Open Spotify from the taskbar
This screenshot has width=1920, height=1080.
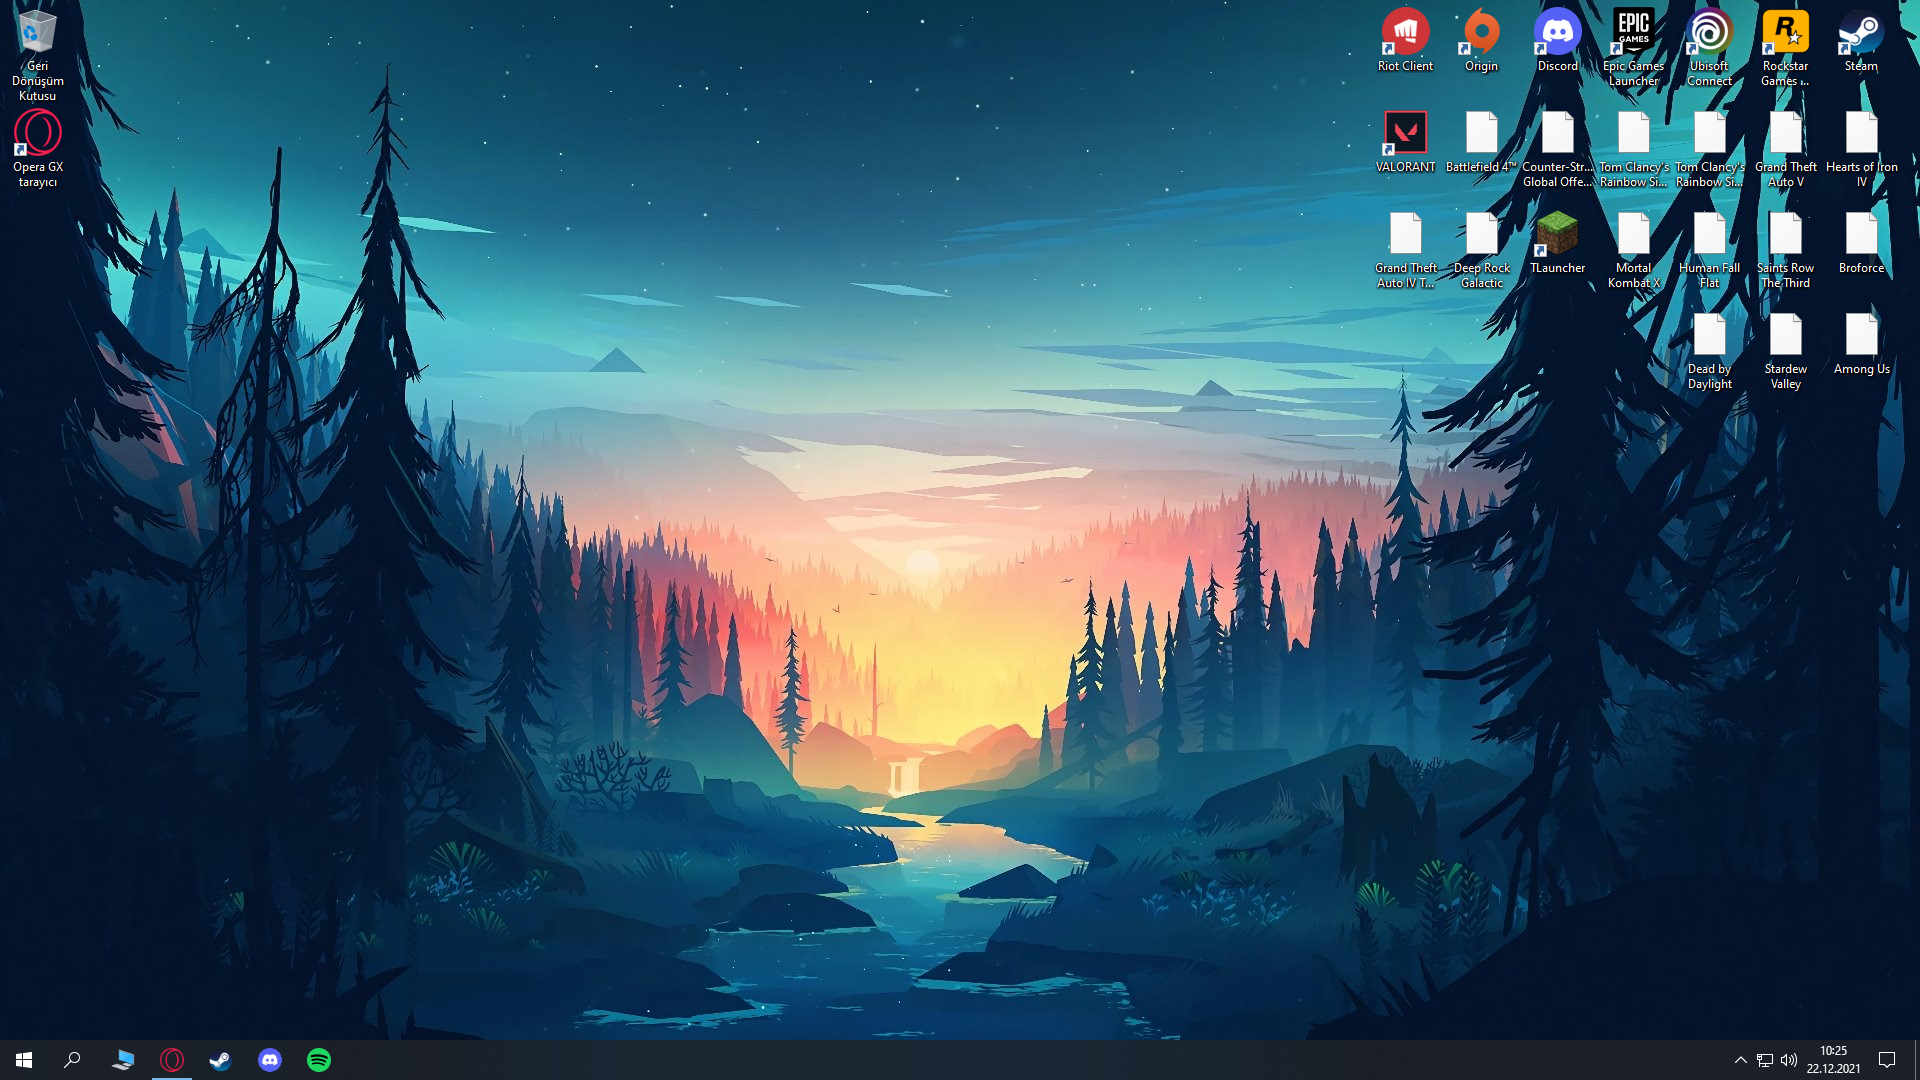tap(319, 1060)
